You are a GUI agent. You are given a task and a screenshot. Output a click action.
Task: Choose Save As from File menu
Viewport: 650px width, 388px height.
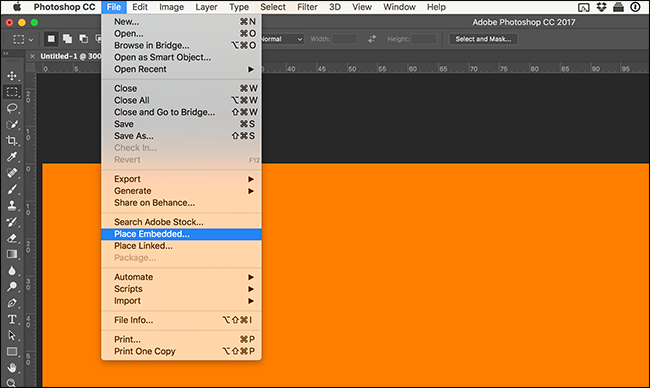click(181, 136)
